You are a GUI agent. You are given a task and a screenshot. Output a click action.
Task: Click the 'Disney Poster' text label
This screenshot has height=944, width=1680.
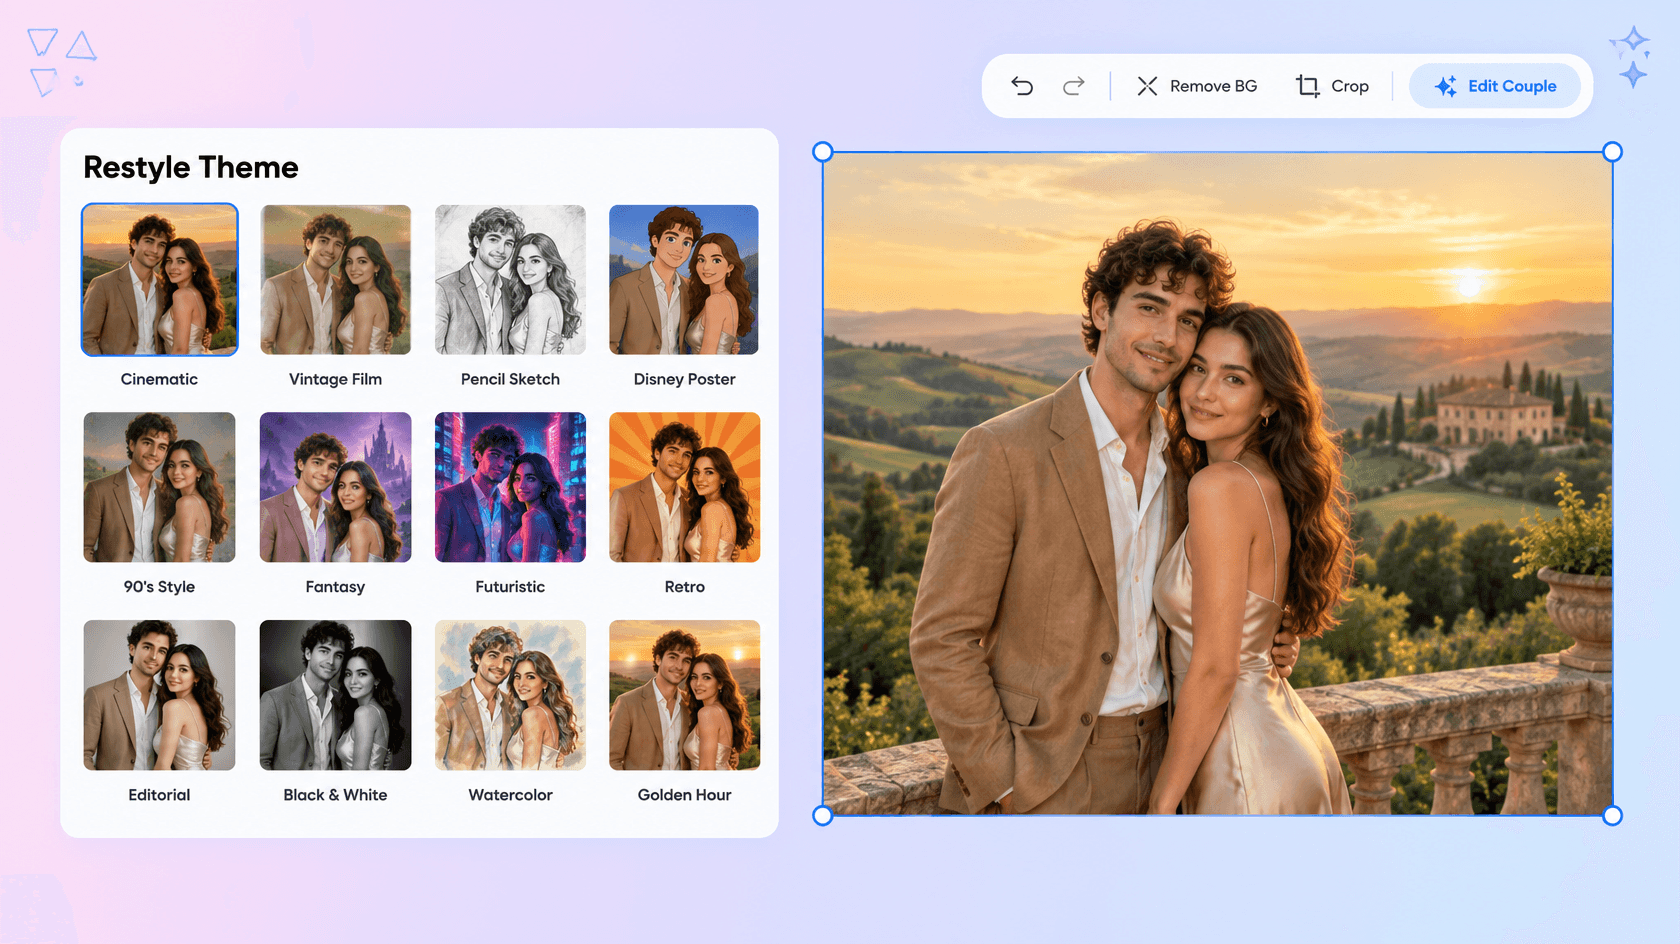point(684,379)
